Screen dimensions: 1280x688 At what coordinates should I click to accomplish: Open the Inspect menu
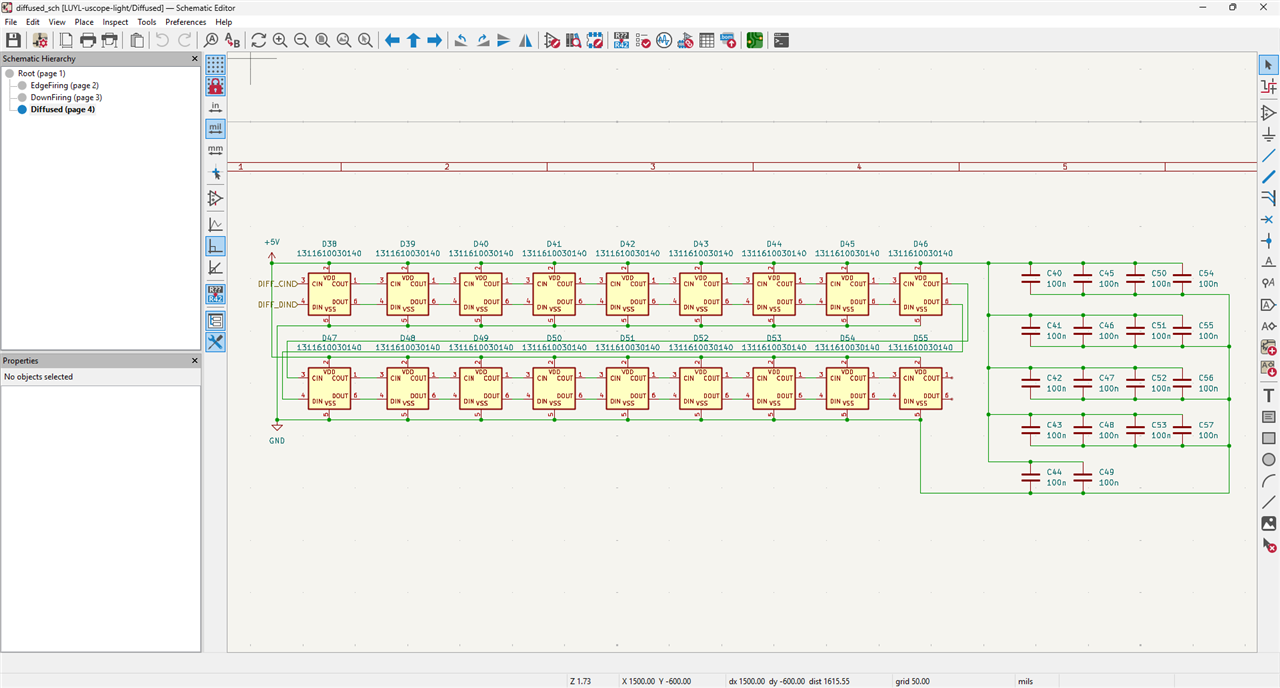coord(115,22)
